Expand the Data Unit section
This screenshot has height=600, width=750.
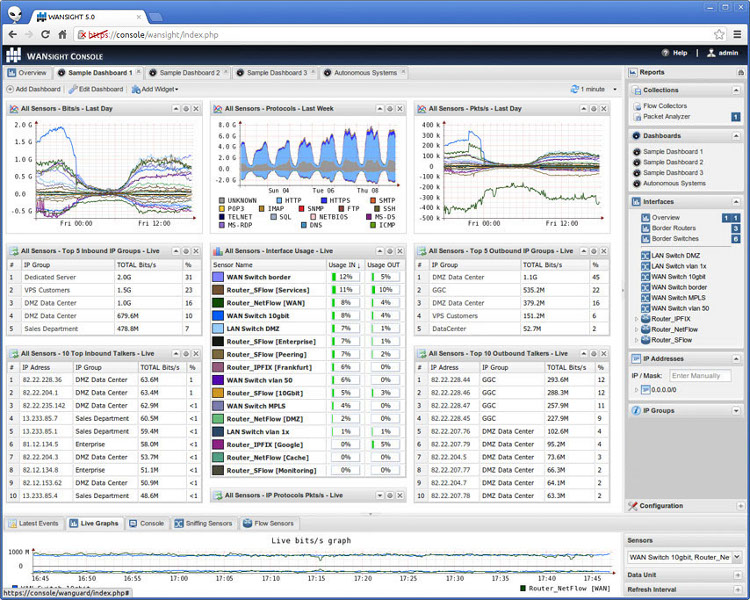coord(737,575)
